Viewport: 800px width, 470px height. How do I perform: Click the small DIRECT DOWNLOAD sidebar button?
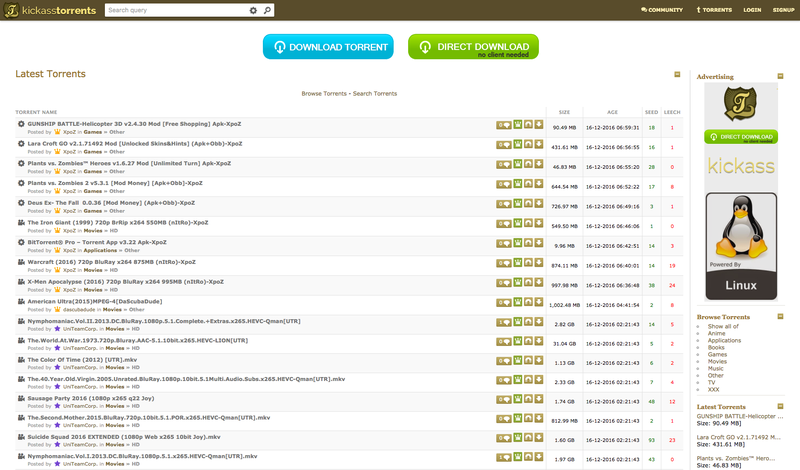pyautogui.click(x=741, y=137)
